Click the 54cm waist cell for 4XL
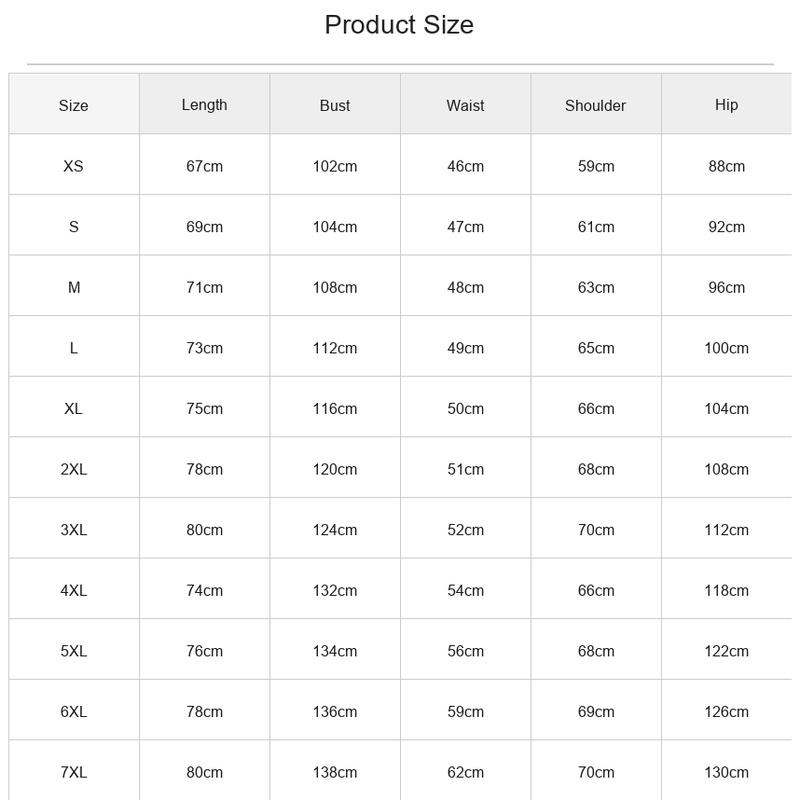Image resolution: width=800 pixels, height=800 pixels. (x=465, y=591)
